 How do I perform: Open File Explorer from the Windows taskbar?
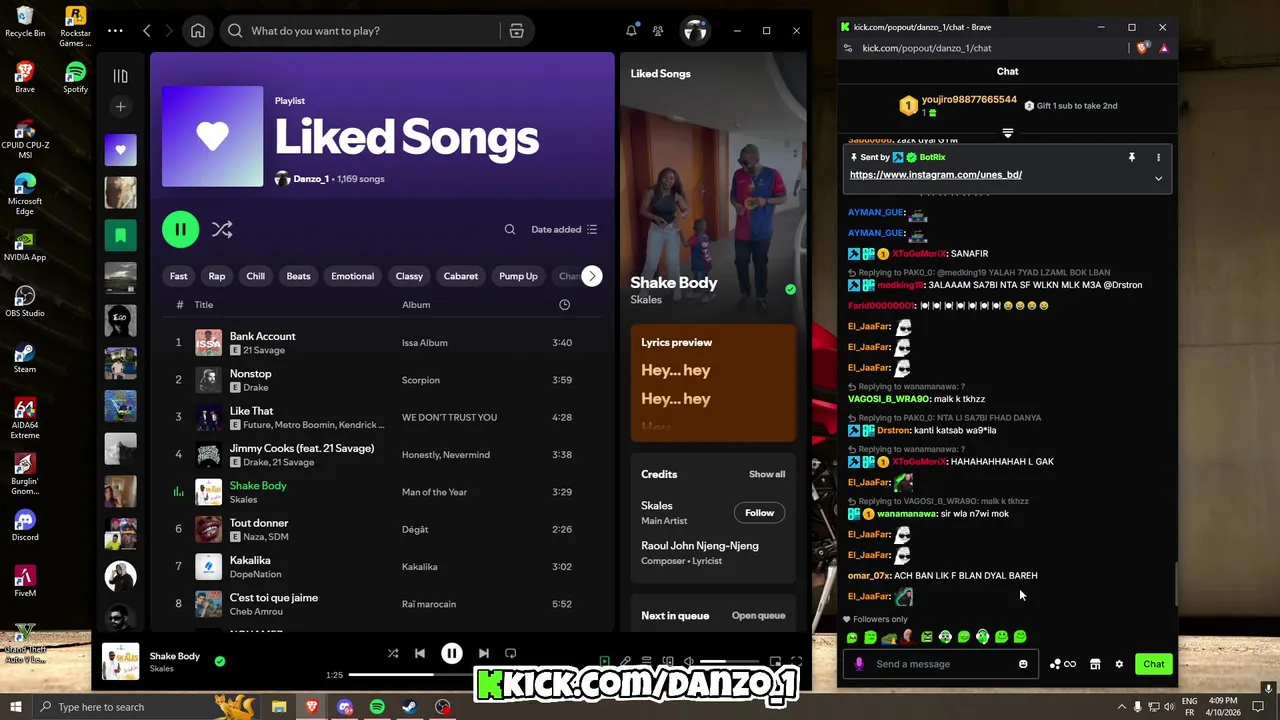(x=279, y=707)
